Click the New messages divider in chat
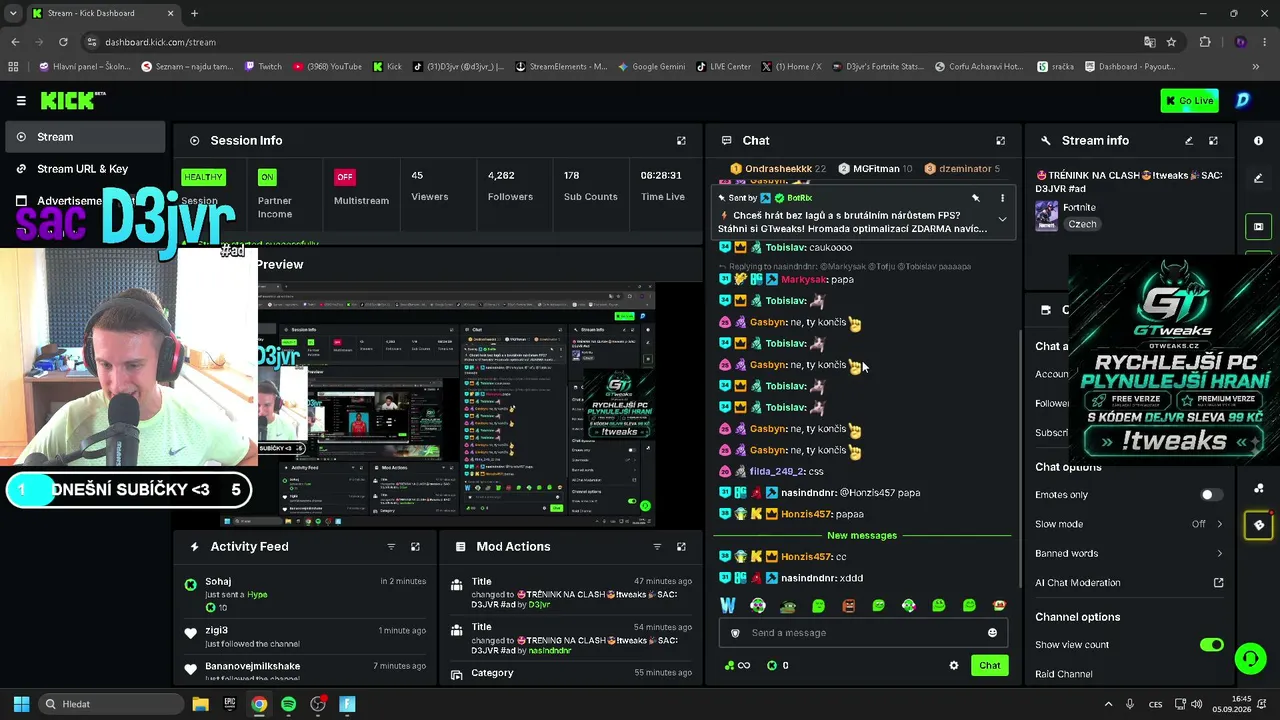The image size is (1280, 720). [x=862, y=536]
